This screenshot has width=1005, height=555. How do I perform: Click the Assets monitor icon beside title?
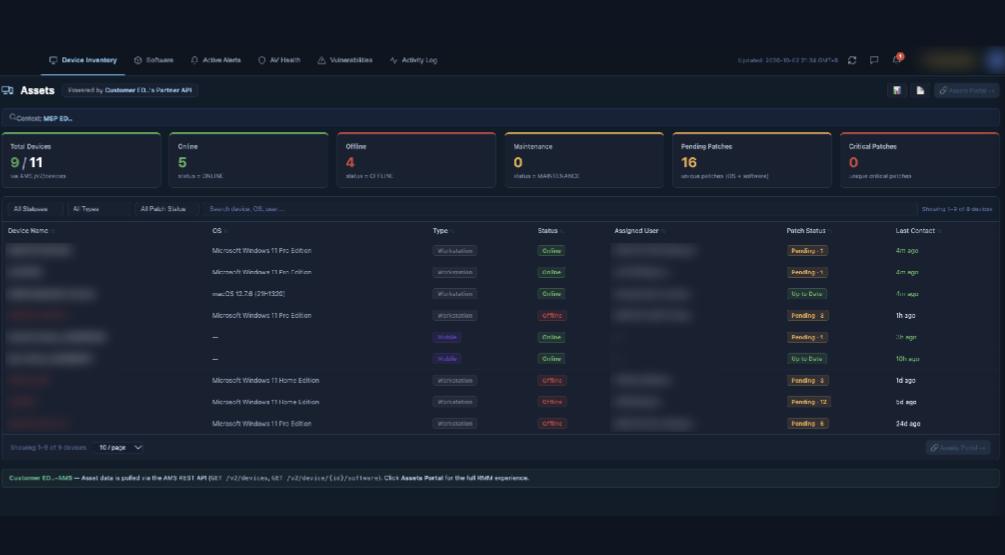8,90
